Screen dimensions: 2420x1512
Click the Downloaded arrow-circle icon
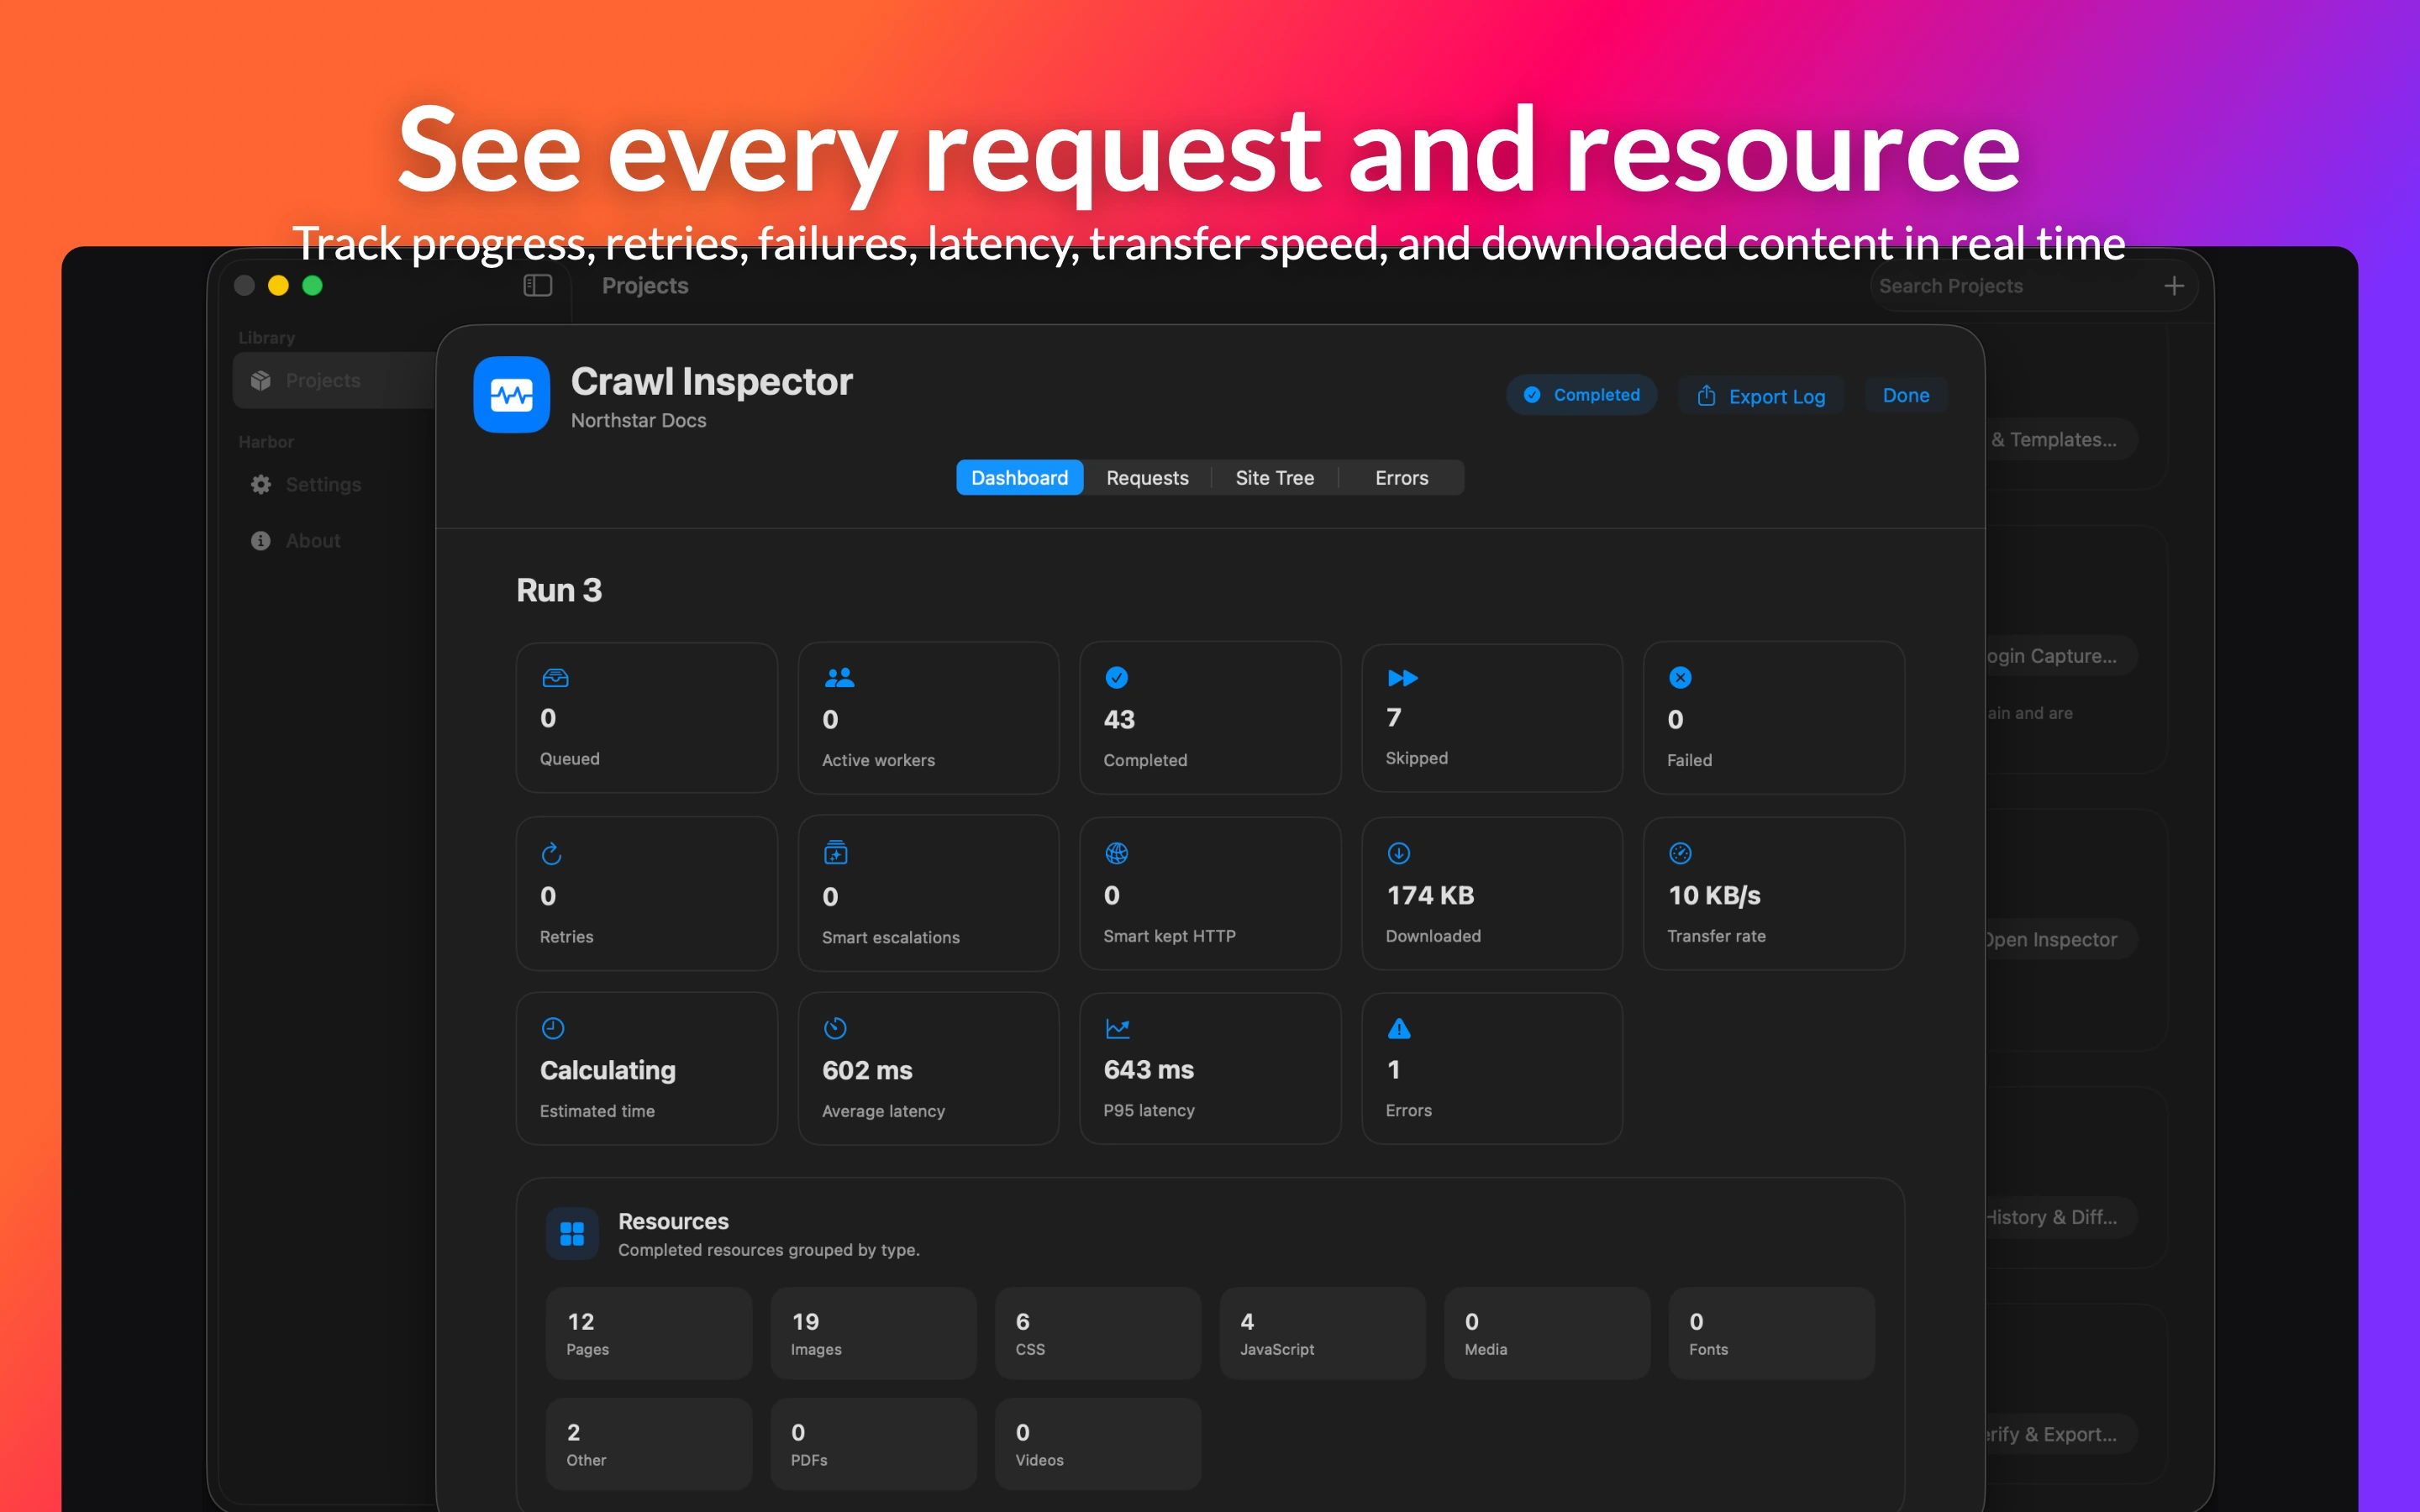1398,853
